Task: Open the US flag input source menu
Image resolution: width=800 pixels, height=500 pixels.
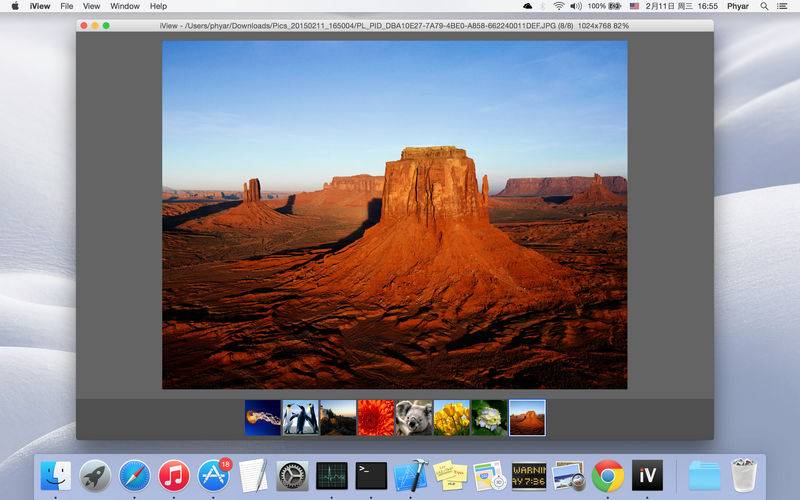Action: pos(634,6)
